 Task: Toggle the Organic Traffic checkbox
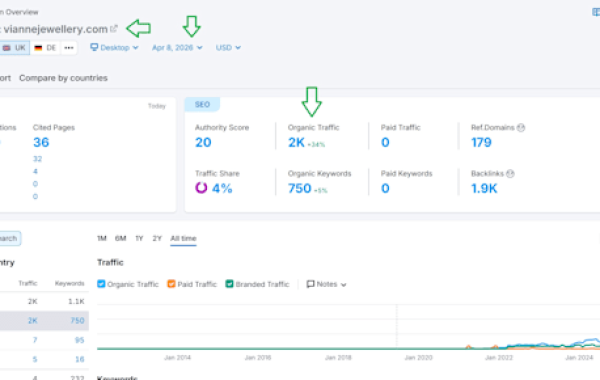[x=101, y=284]
